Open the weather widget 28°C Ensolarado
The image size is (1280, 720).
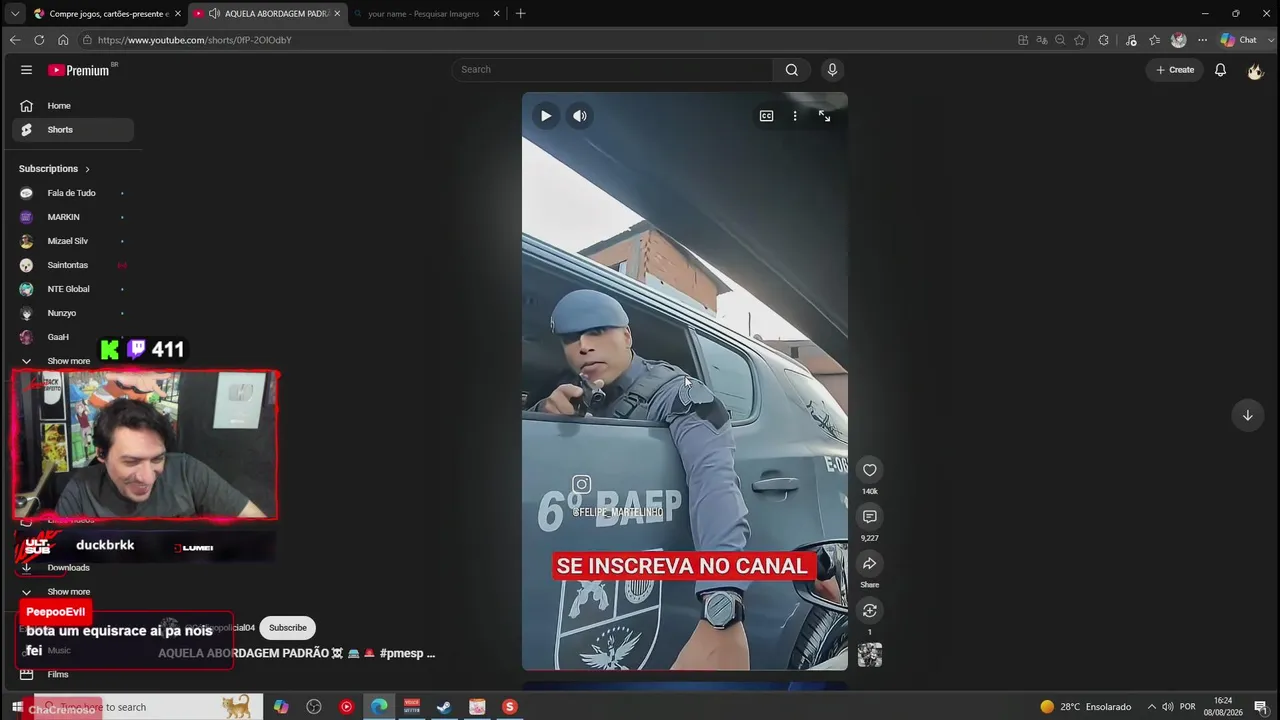[1085, 707]
